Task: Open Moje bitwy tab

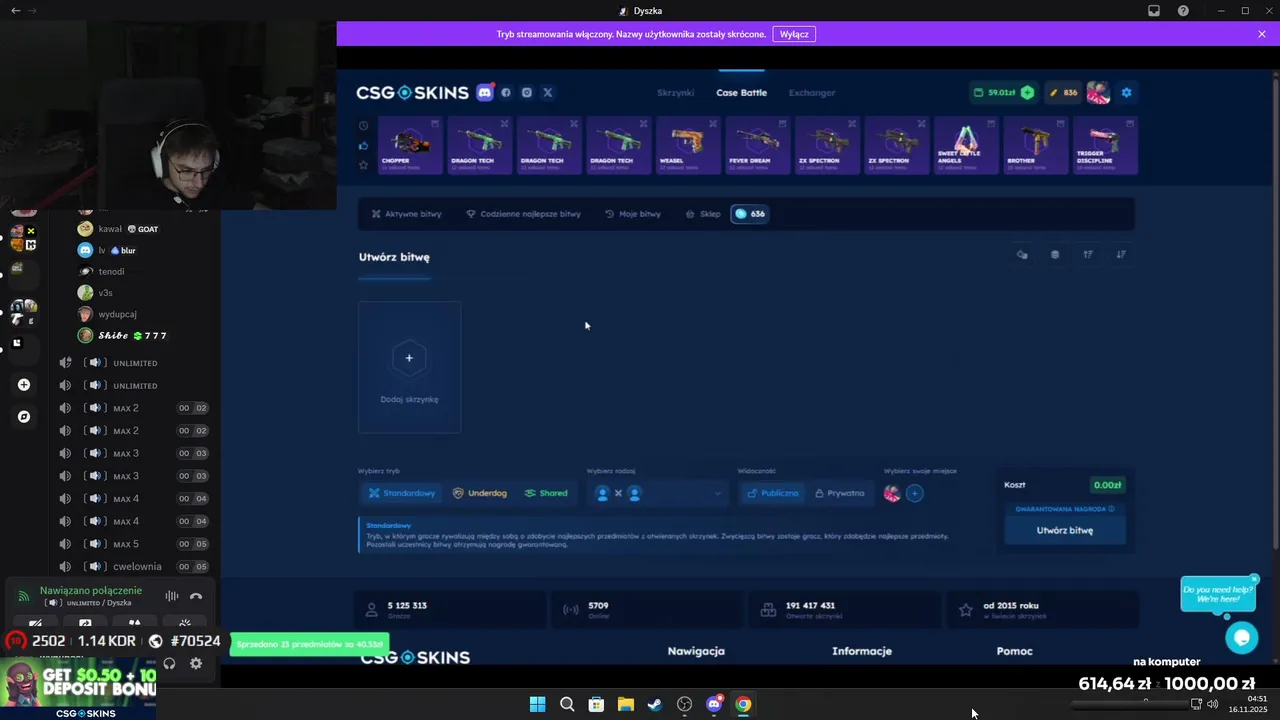Action: tap(633, 214)
